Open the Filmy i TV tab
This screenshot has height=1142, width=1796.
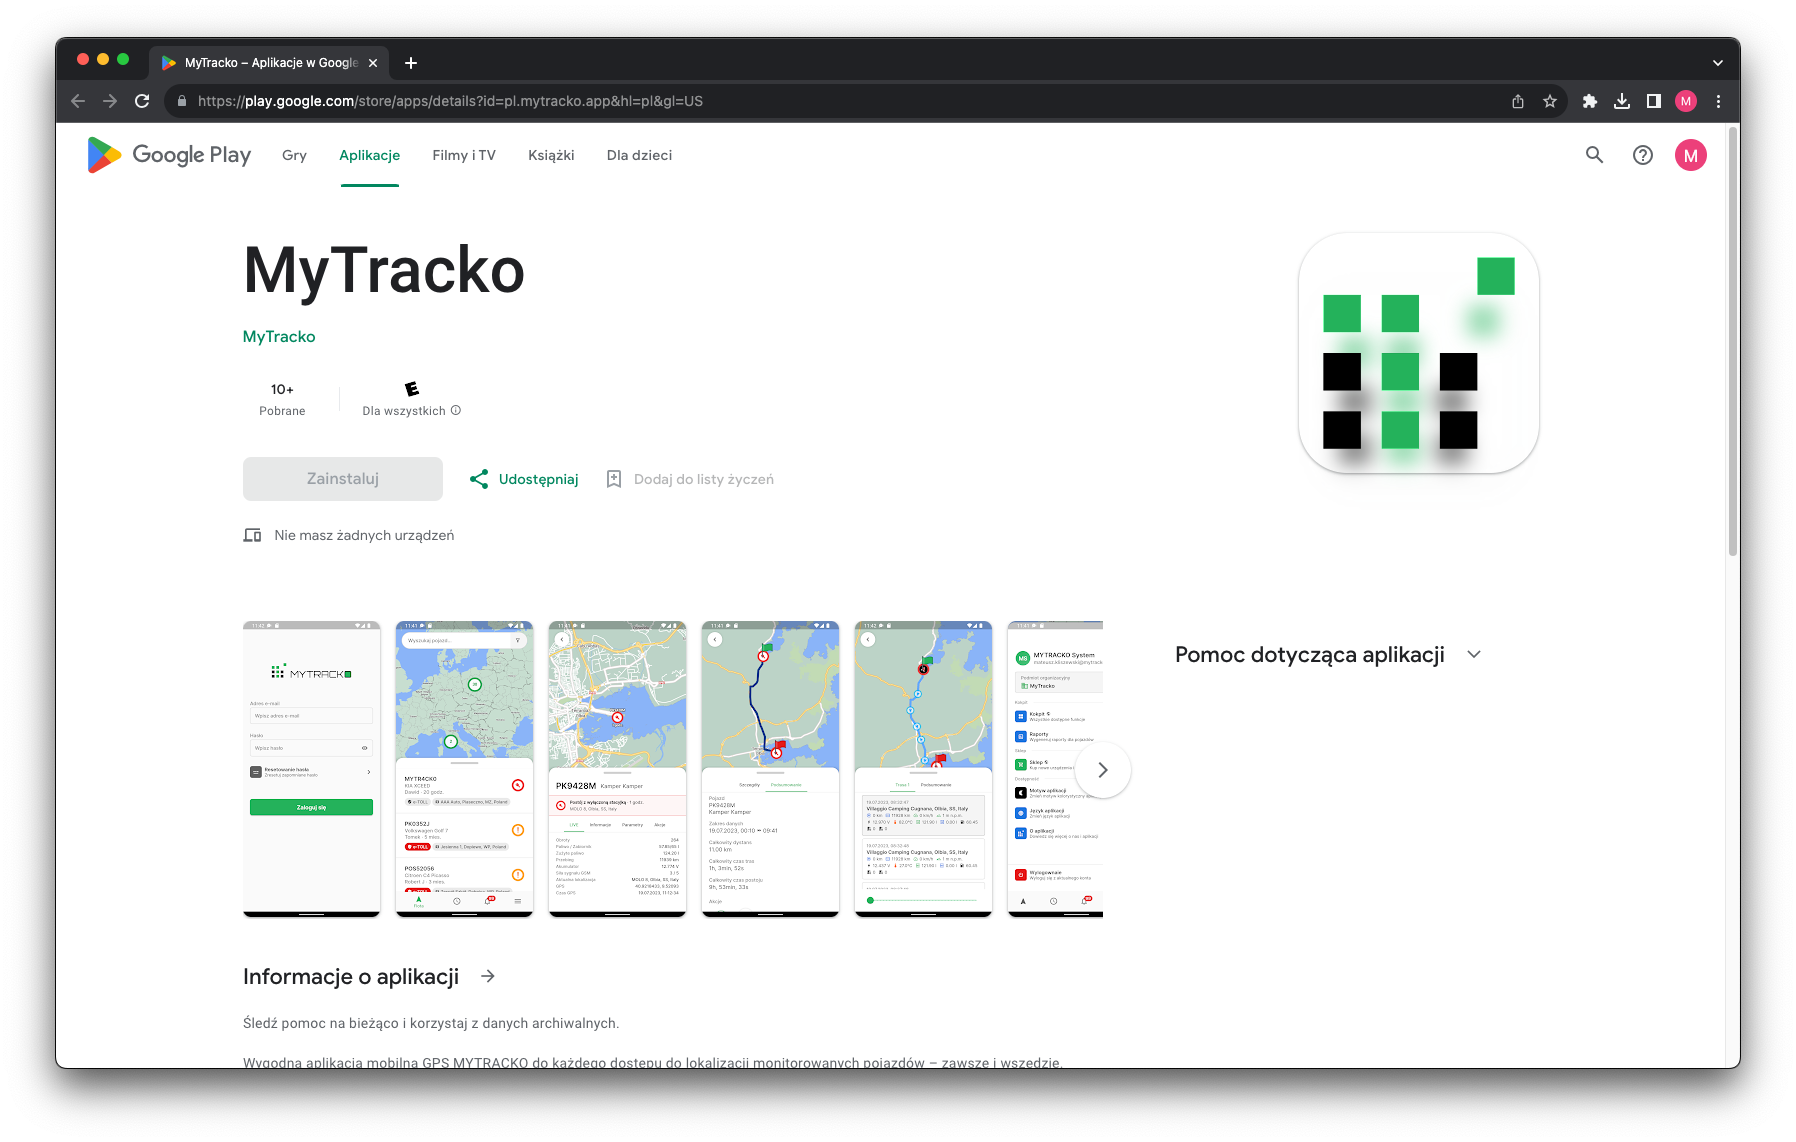coord(464,155)
